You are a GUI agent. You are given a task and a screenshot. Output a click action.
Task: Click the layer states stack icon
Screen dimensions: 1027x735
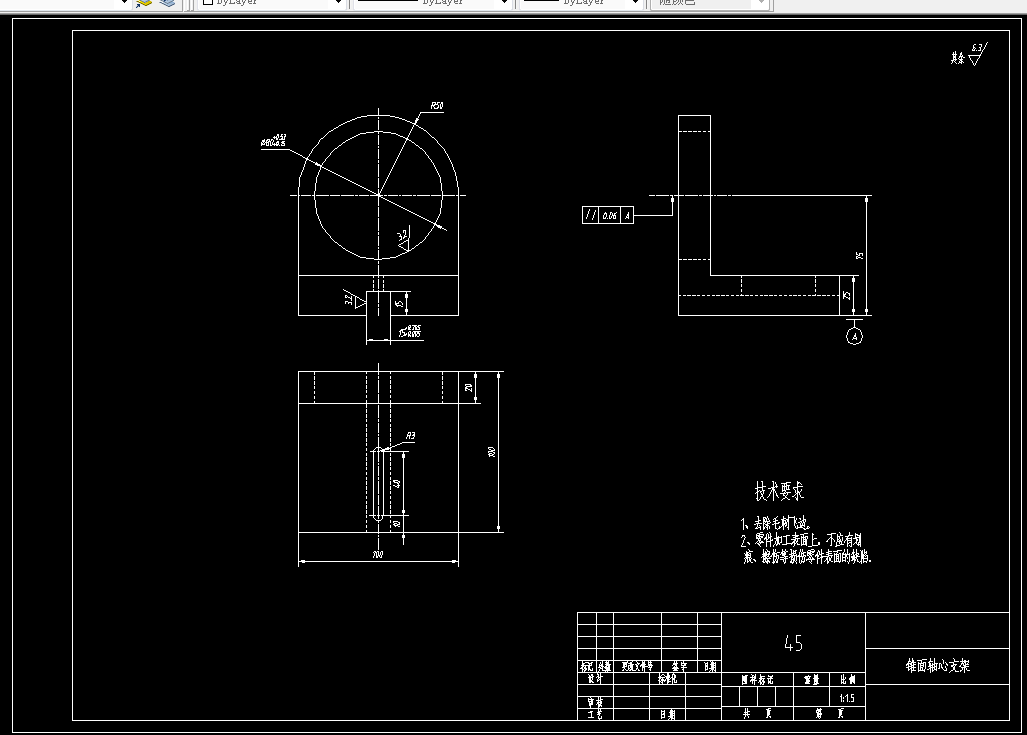(168, 3)
